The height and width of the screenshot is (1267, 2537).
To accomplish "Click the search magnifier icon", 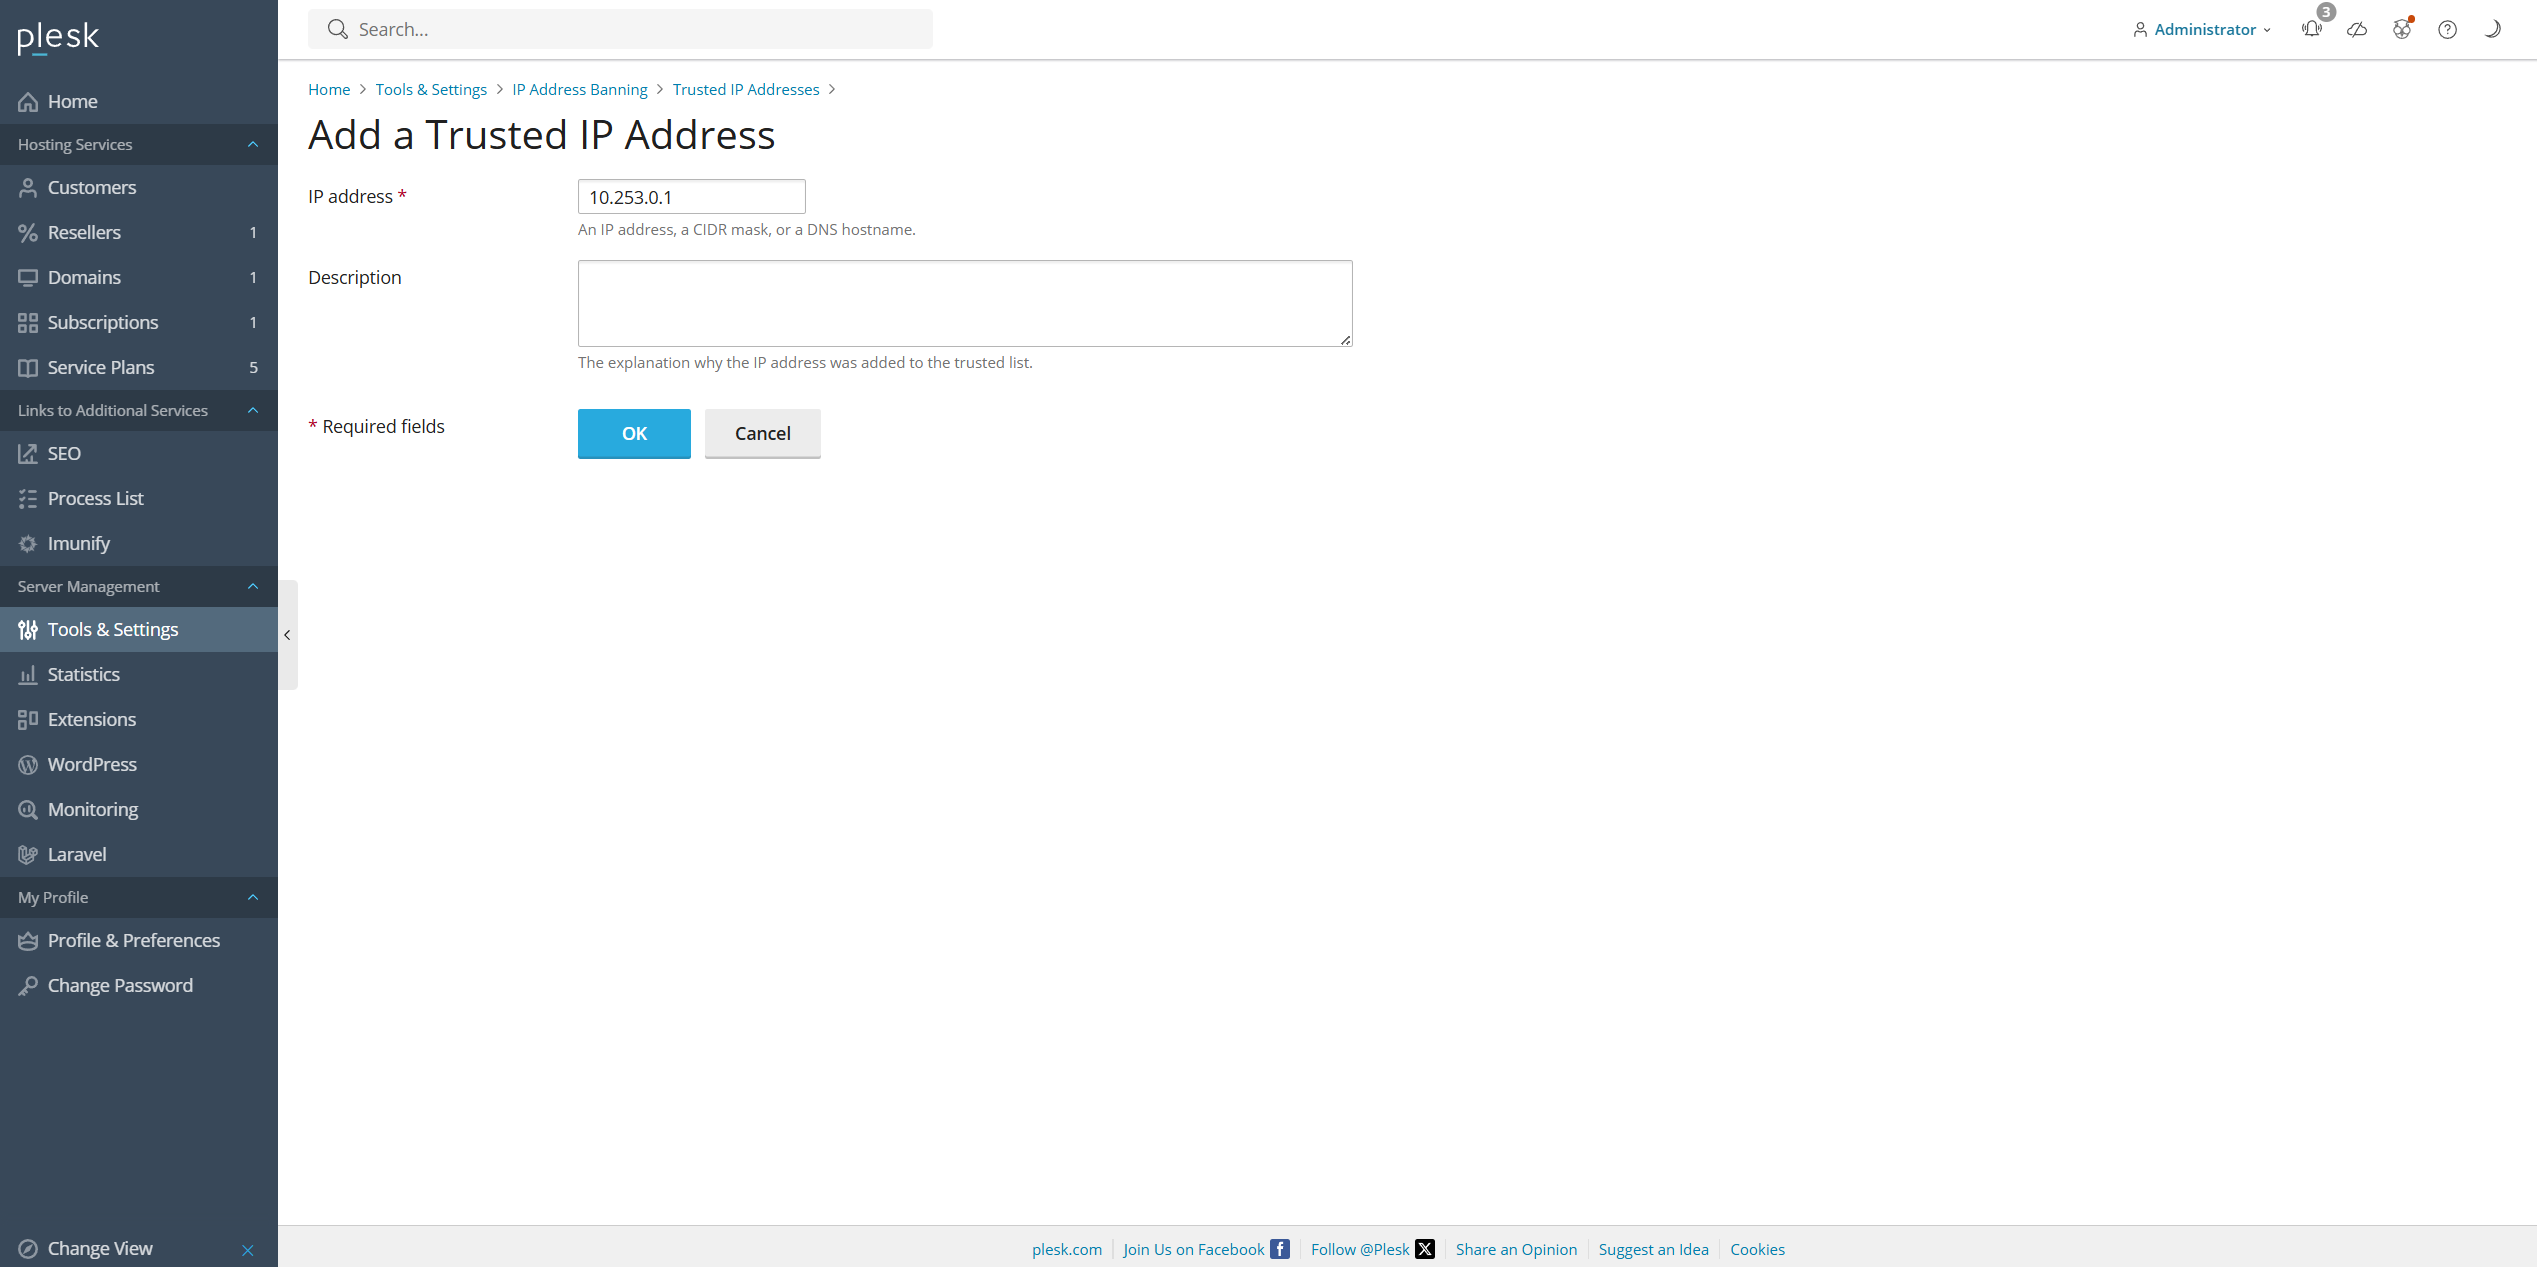I will coord(338,29).
